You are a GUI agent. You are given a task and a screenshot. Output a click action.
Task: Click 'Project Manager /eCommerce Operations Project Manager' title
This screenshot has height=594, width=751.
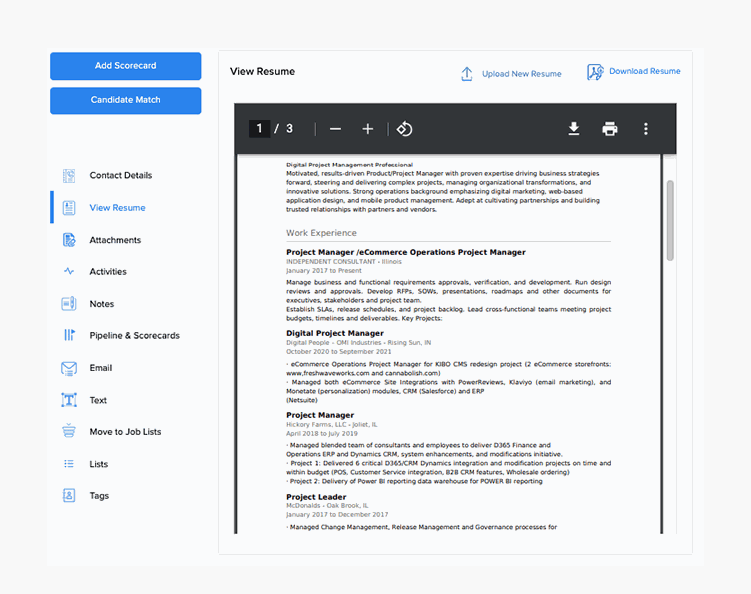tap(406, 252)
